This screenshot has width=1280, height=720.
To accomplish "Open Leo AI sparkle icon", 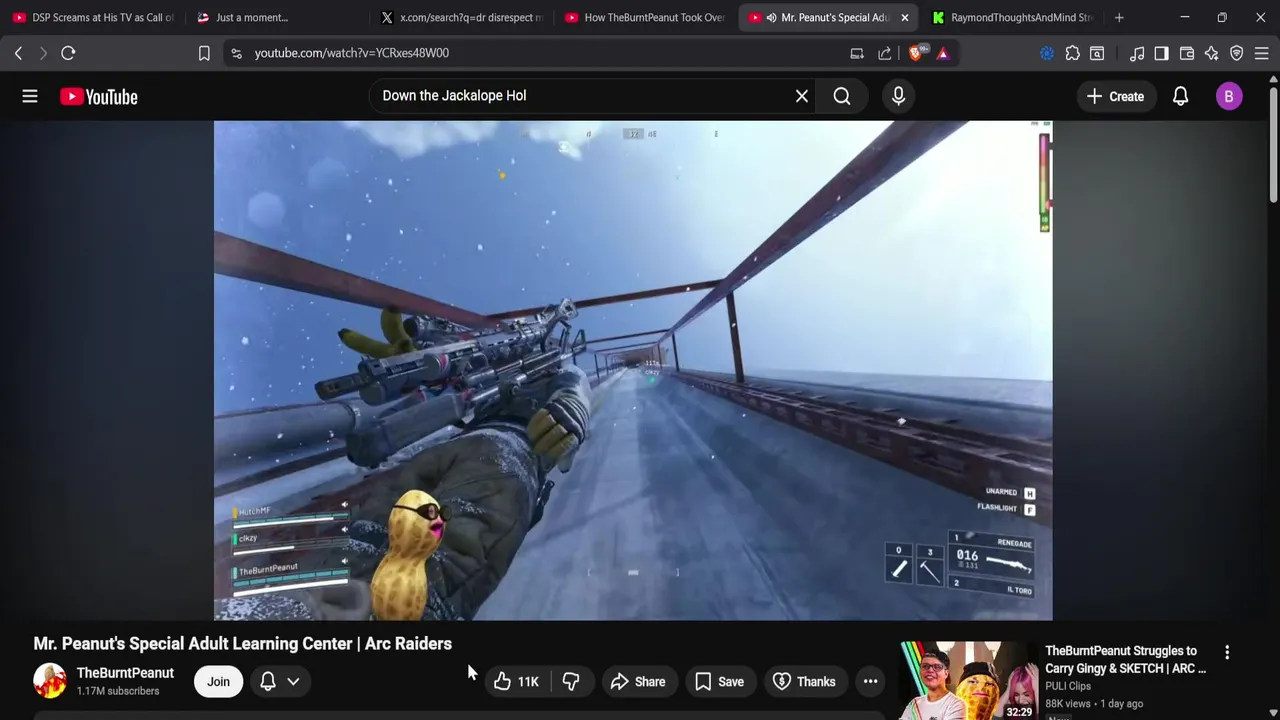I will [x=1212, y=53].
